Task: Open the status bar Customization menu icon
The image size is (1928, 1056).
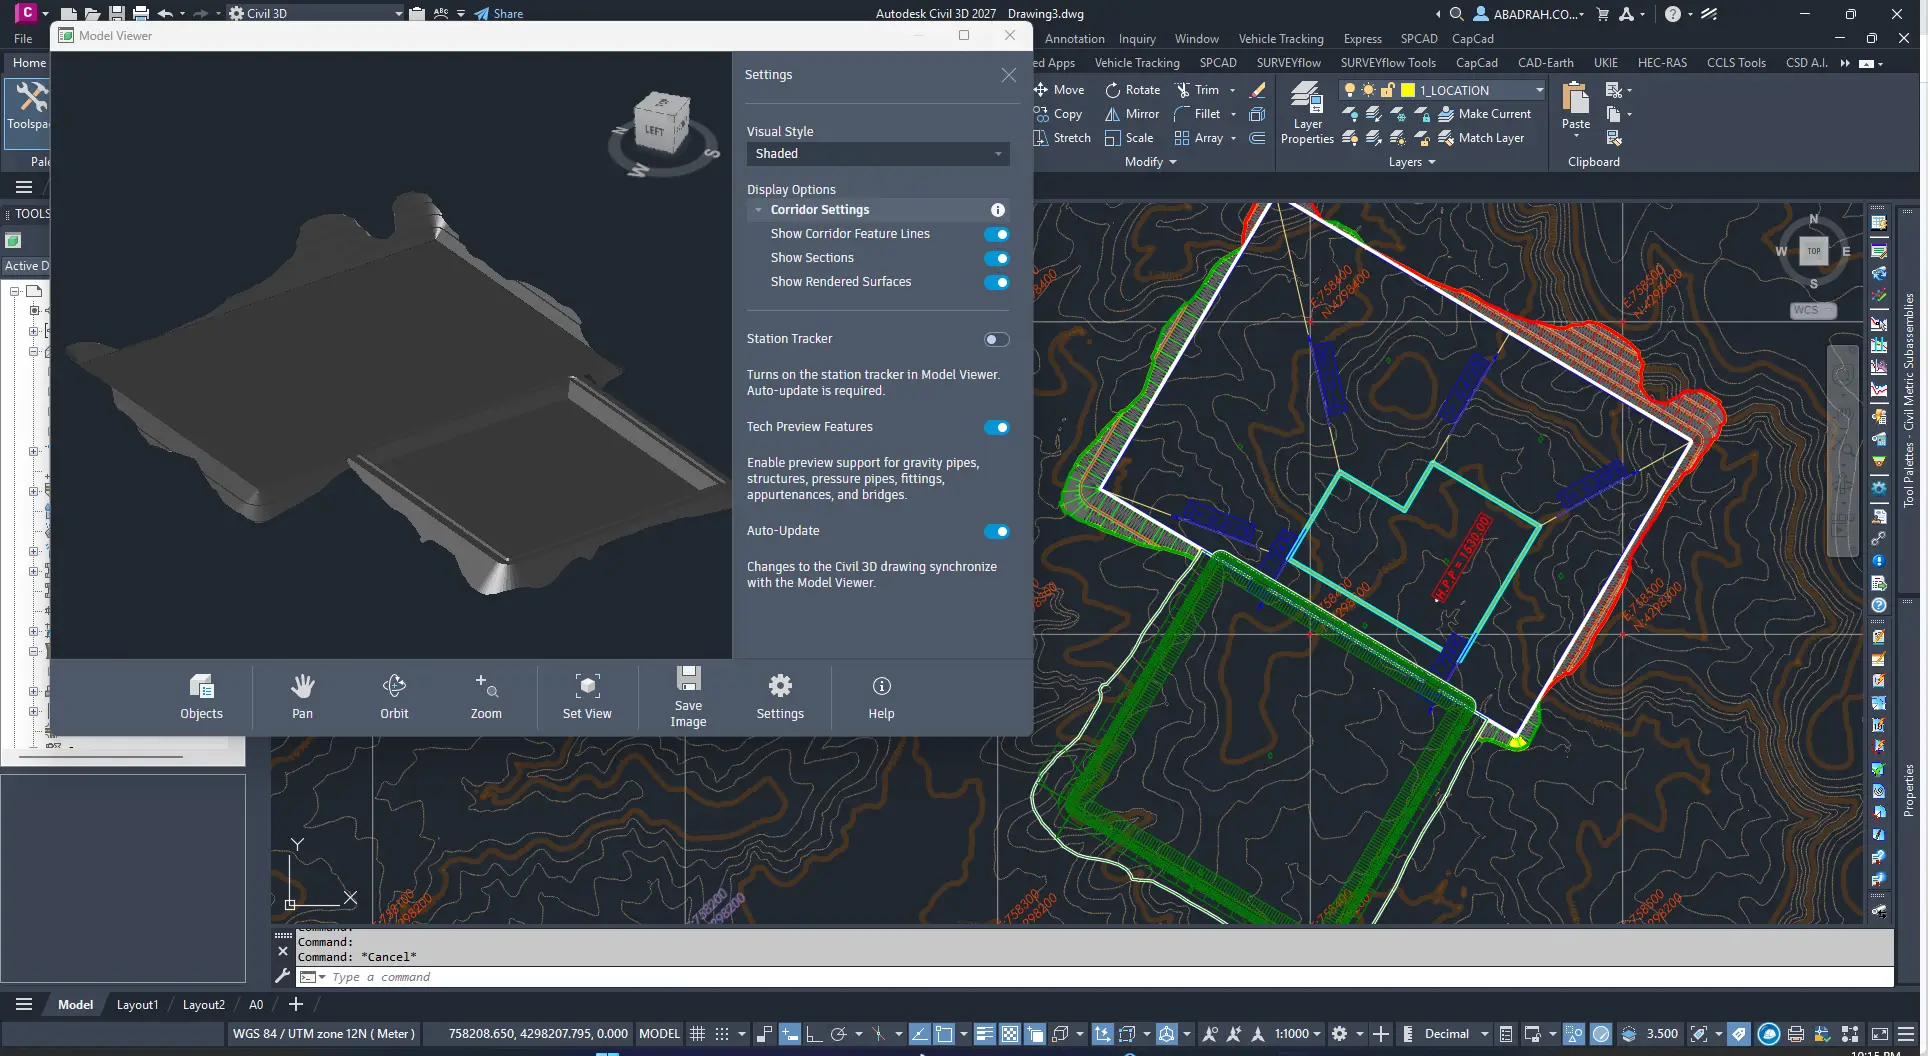Action: [1906, 1034]
